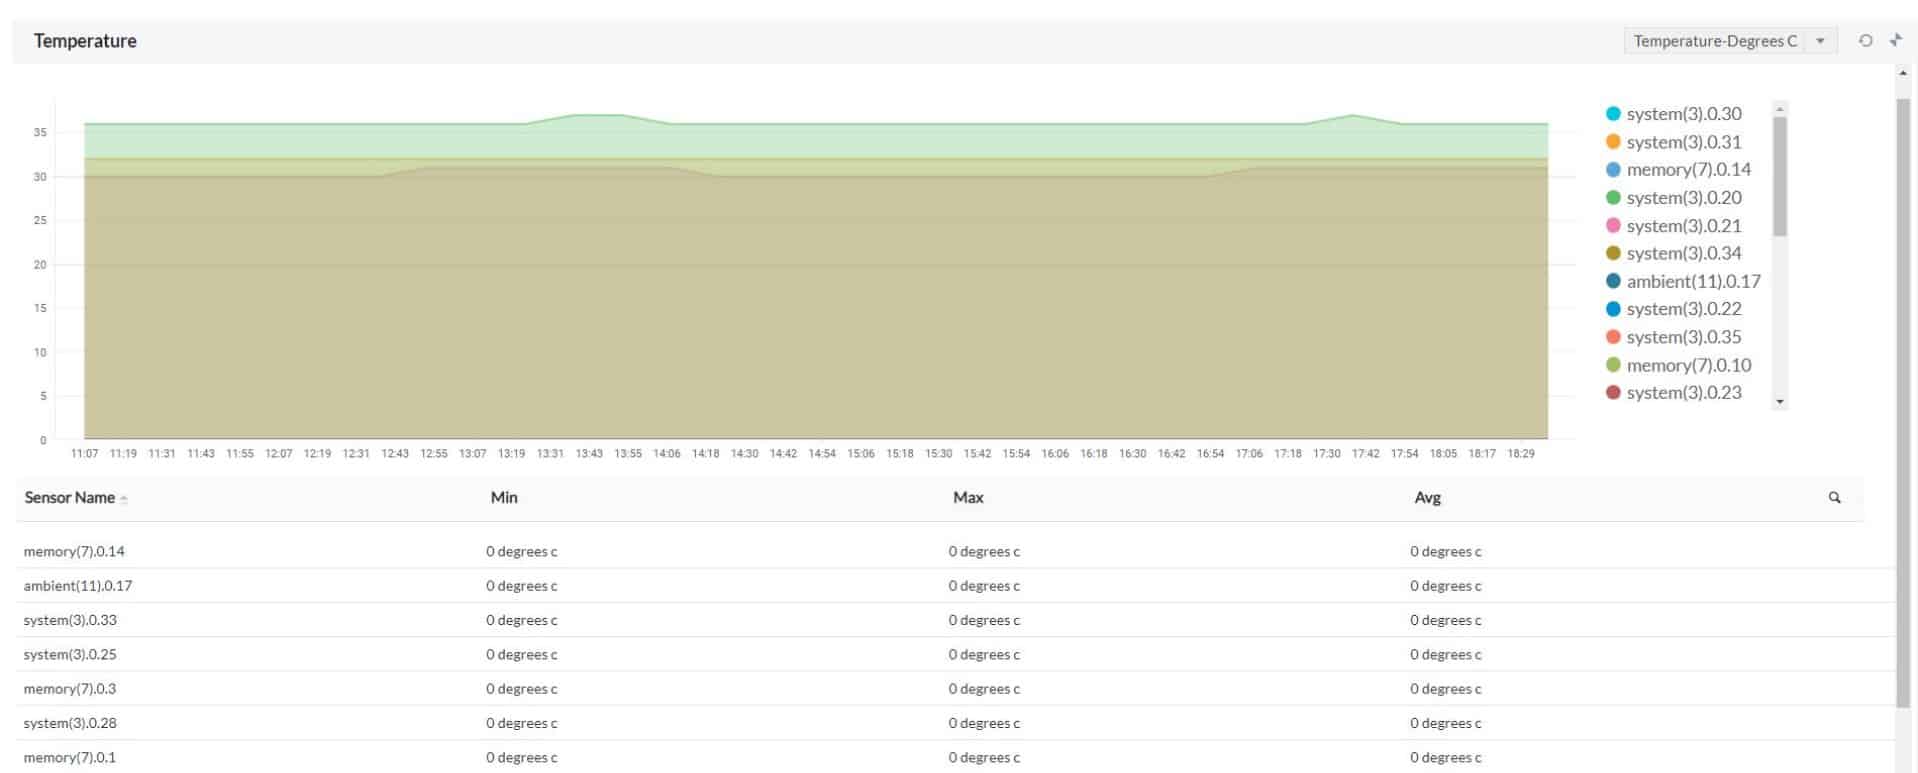The width and height of the screenshot is (1918, 773).
Task: Click the system(3).0.22 legend color dot
Action: [1613, 309]
